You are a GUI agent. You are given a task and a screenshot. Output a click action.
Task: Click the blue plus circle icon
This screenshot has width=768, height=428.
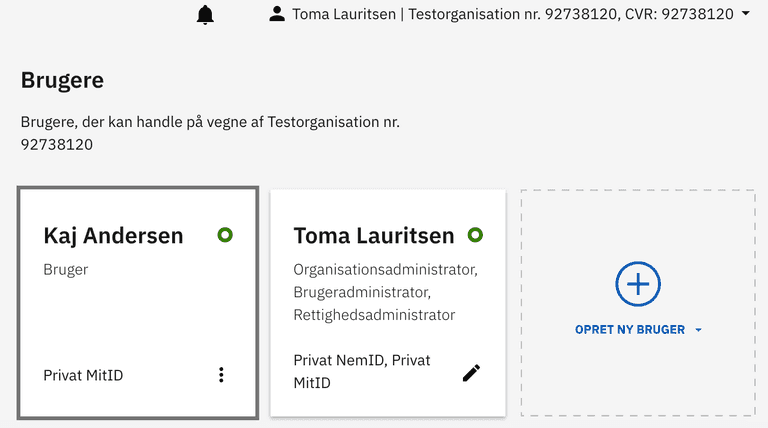coord(637,285)
